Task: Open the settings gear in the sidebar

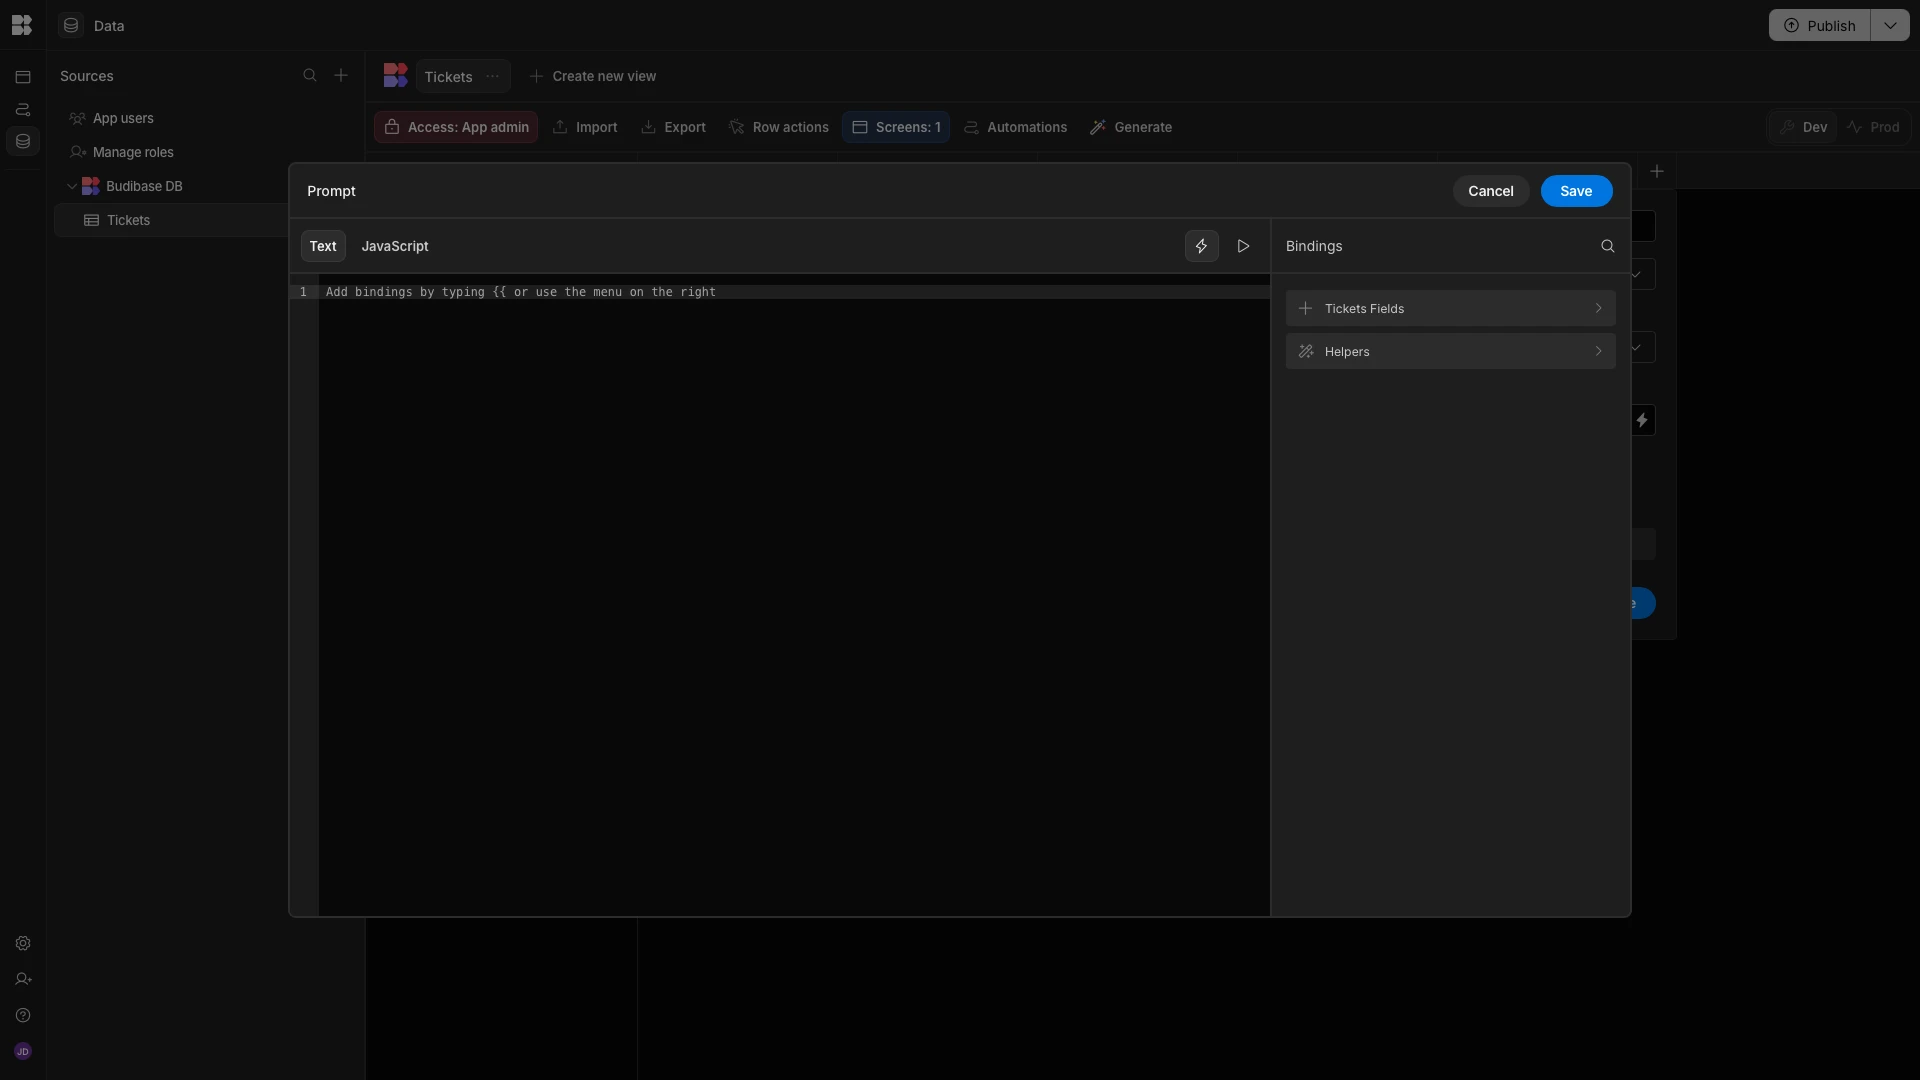Action: 23,943
